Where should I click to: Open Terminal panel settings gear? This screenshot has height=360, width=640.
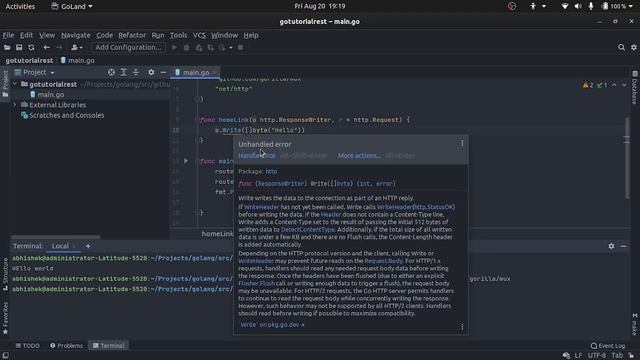point(611,246)
